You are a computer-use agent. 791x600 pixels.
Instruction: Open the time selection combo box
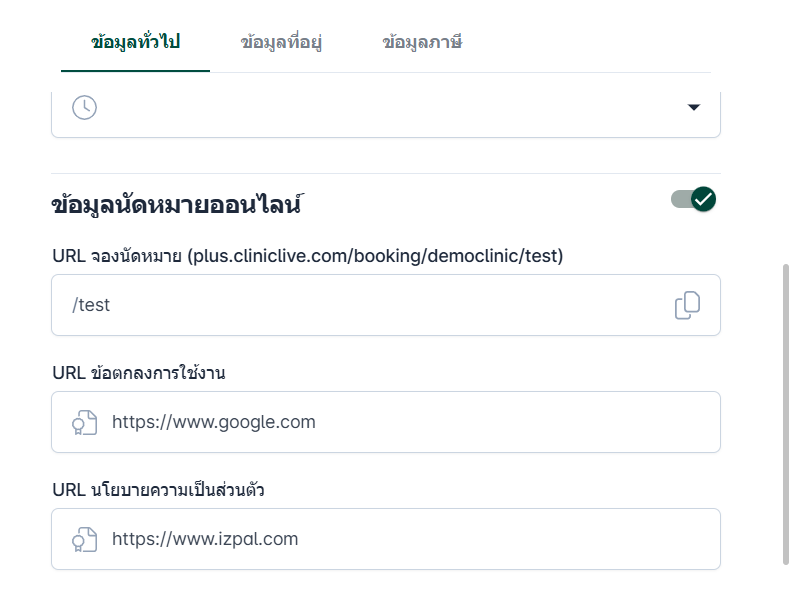(x=385, y=108)
